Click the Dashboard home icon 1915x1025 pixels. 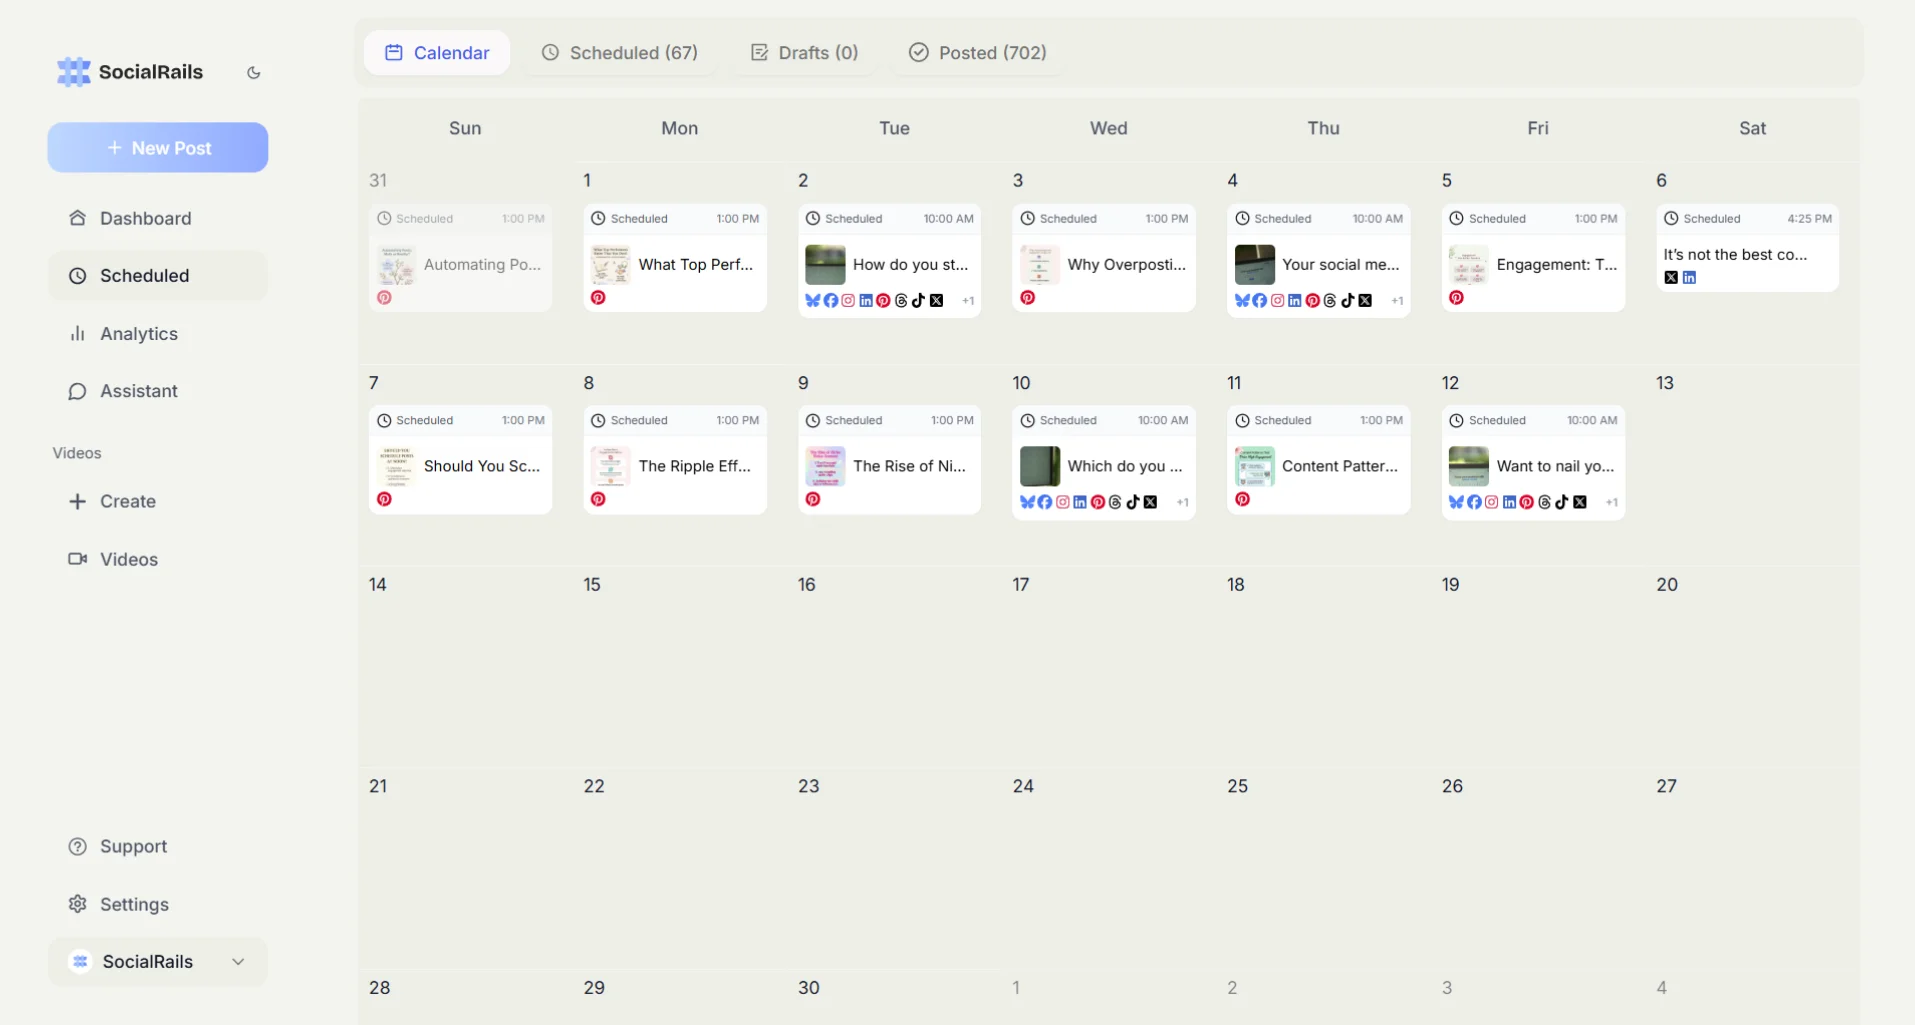point(77,218)
